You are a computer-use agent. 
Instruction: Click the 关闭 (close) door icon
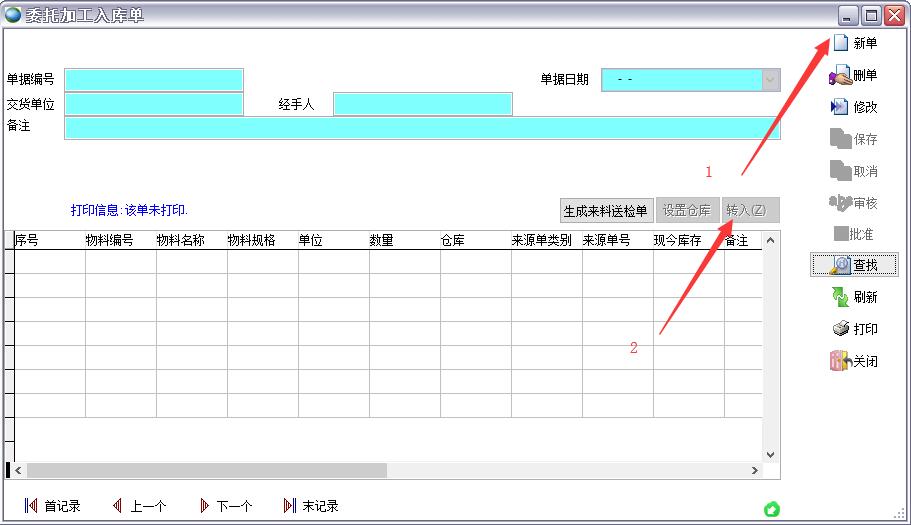pyautogui.click(x=840, y=361)
